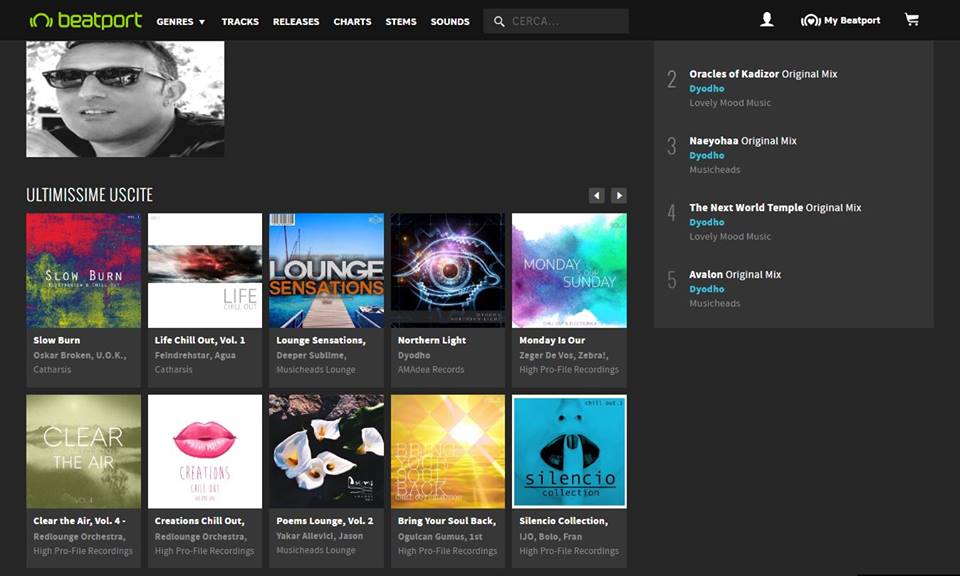Open the Monday Is Our Sunday cover

(x=569, y=270)
